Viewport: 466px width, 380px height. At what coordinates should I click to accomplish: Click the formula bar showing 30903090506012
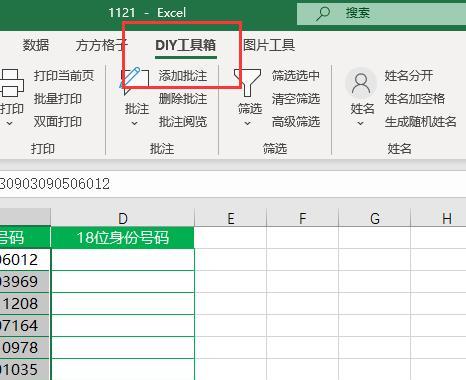[x=233, y=184]
